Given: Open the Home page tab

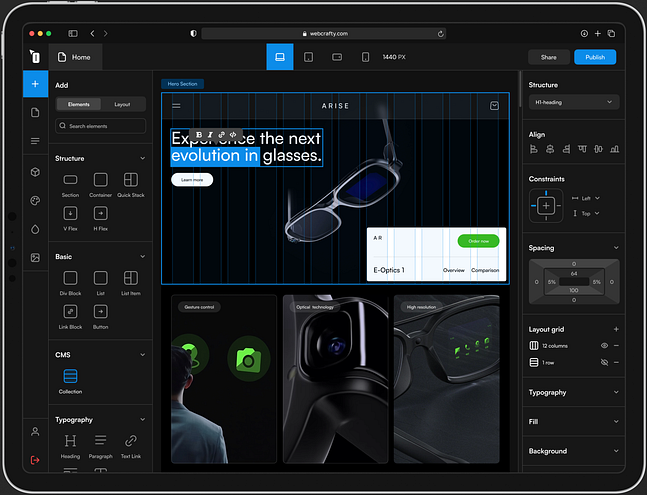Looking at the screenshot, I should click(x=75, y=57).
